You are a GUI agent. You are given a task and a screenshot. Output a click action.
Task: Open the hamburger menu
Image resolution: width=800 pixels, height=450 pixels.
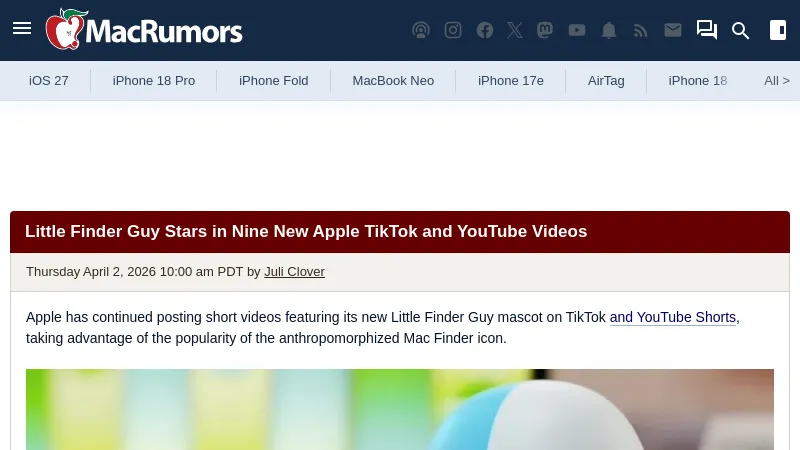coord(22,29)
